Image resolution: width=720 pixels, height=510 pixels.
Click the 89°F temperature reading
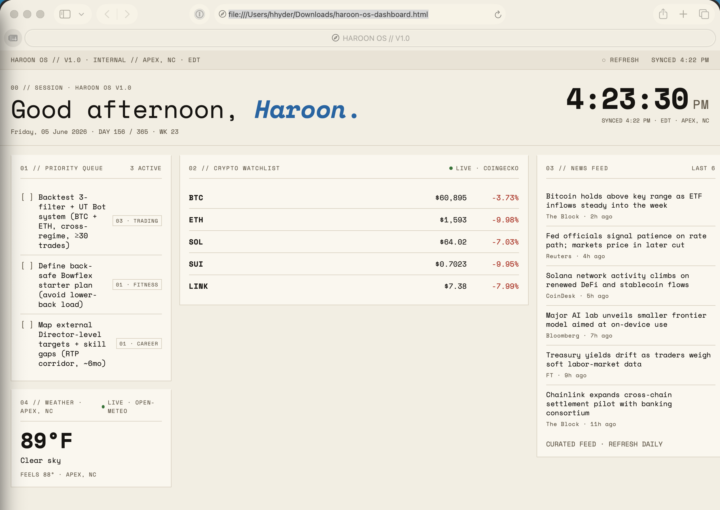pos(46,441)
